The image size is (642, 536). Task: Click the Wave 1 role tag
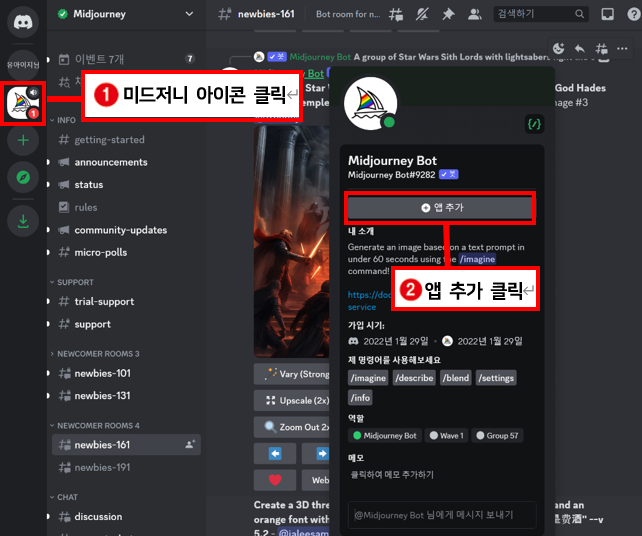pos(446,436)
